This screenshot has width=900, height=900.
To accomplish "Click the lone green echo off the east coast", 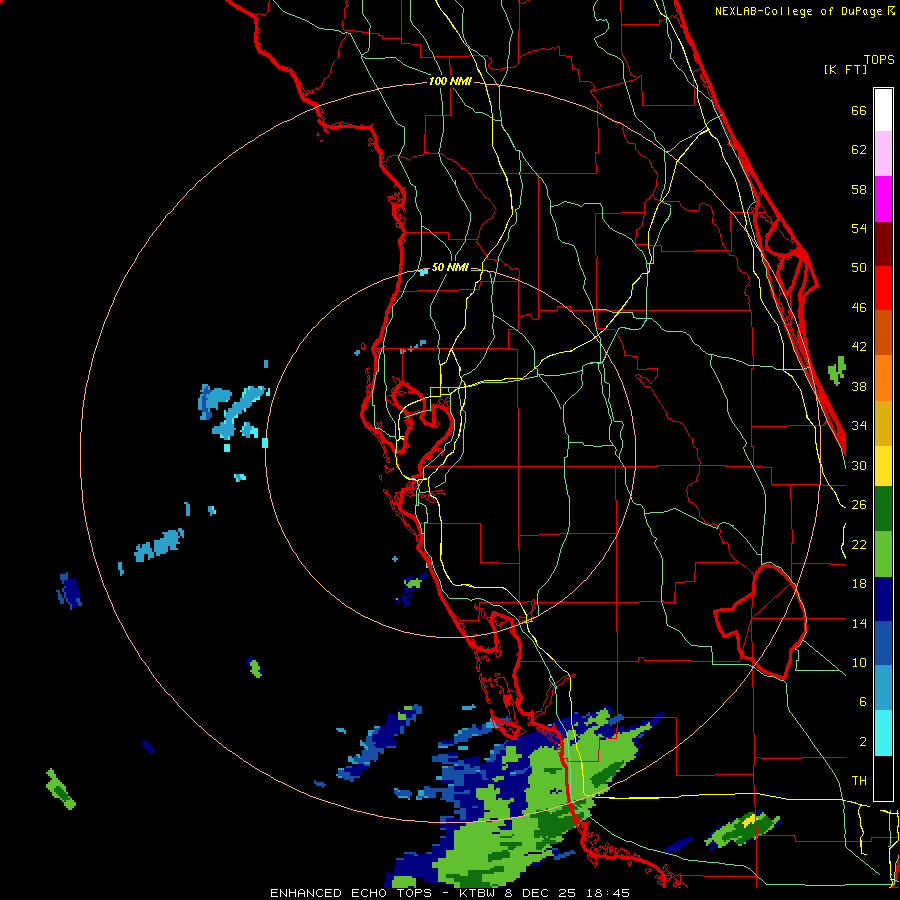I will pyautogui.click(x=837, y=370).
